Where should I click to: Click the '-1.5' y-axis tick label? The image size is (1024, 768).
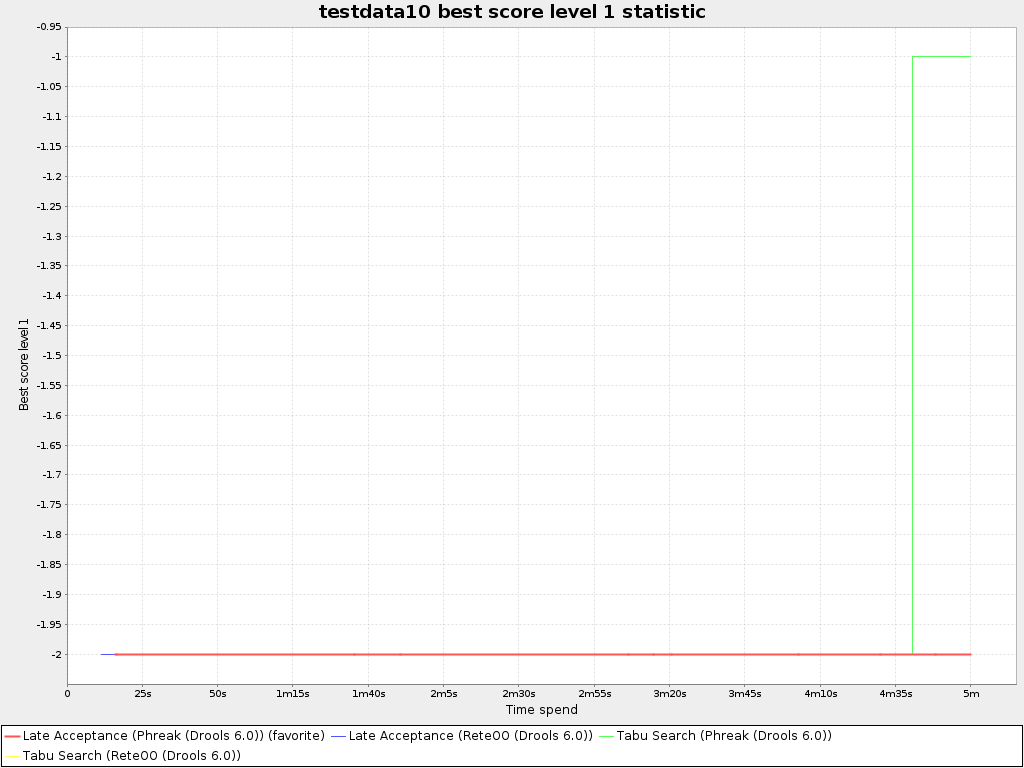50,356
